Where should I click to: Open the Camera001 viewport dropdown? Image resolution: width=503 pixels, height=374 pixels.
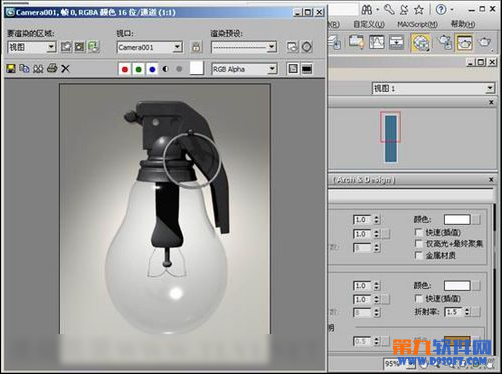[x=178, y=47]
